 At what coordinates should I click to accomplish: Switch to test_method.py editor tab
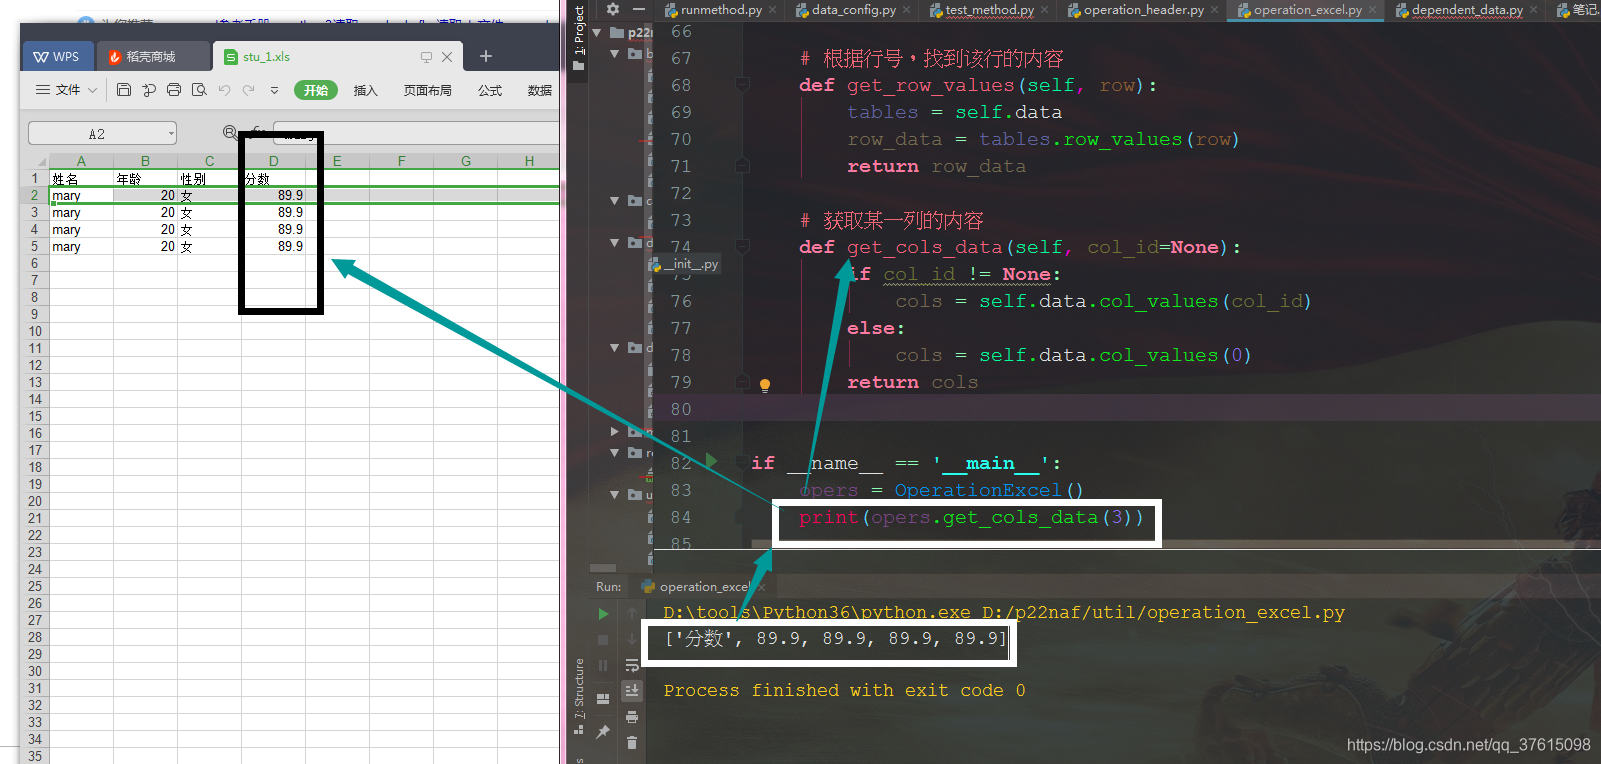989,10
